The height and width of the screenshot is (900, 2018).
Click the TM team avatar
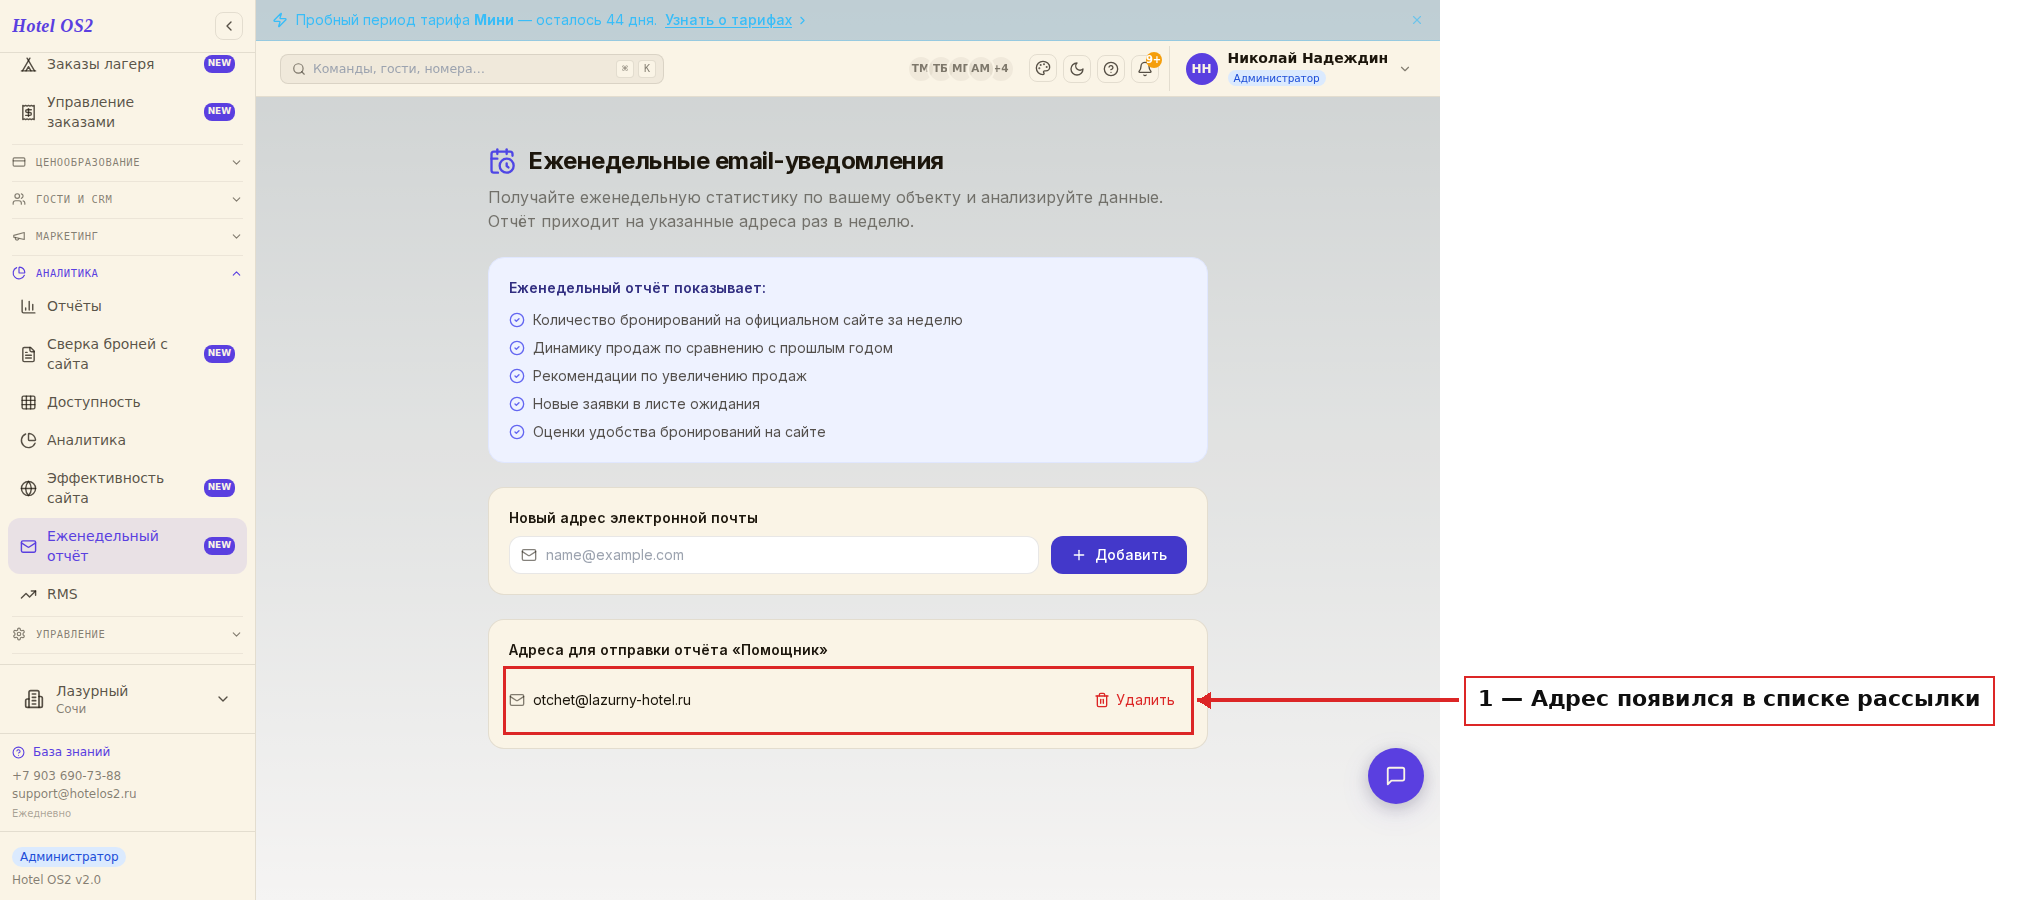pyautogui.click(x=919, y=69)
